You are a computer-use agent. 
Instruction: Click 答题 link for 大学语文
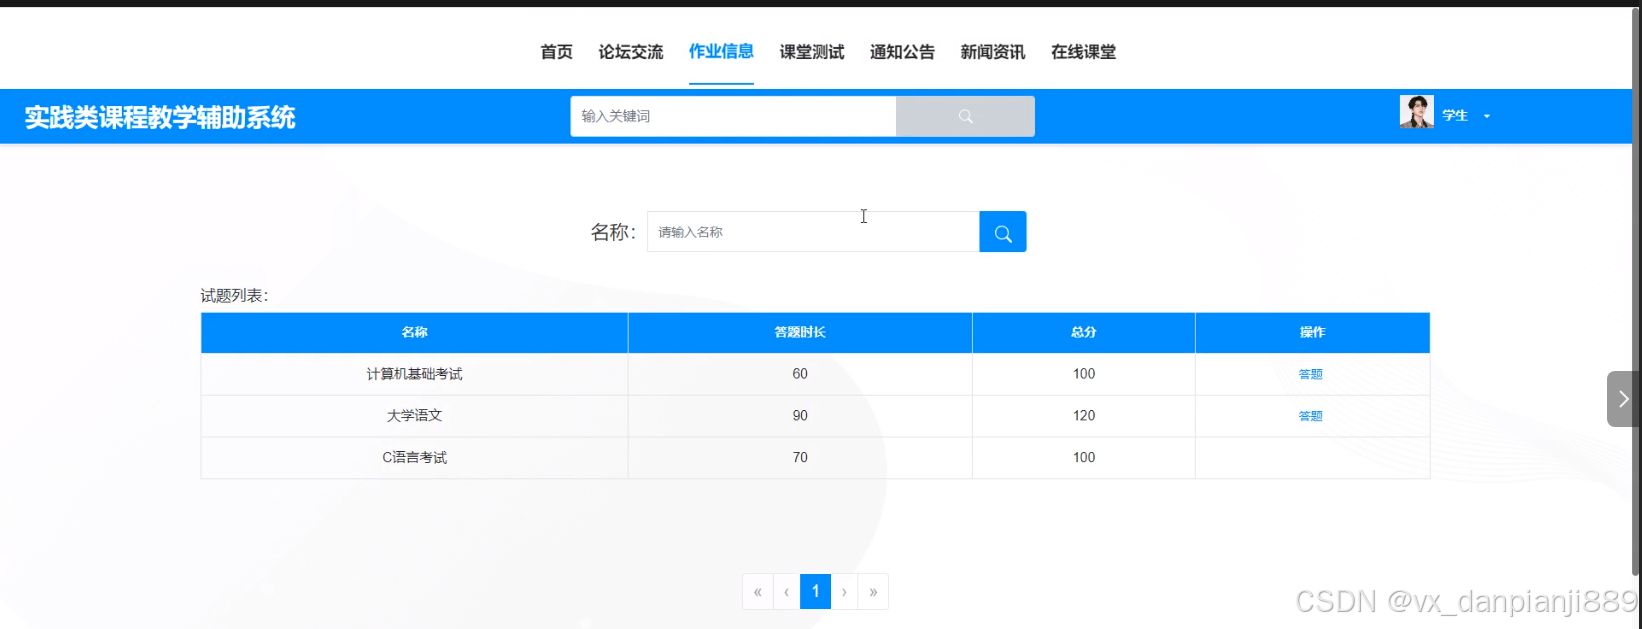pos(1310,416)
